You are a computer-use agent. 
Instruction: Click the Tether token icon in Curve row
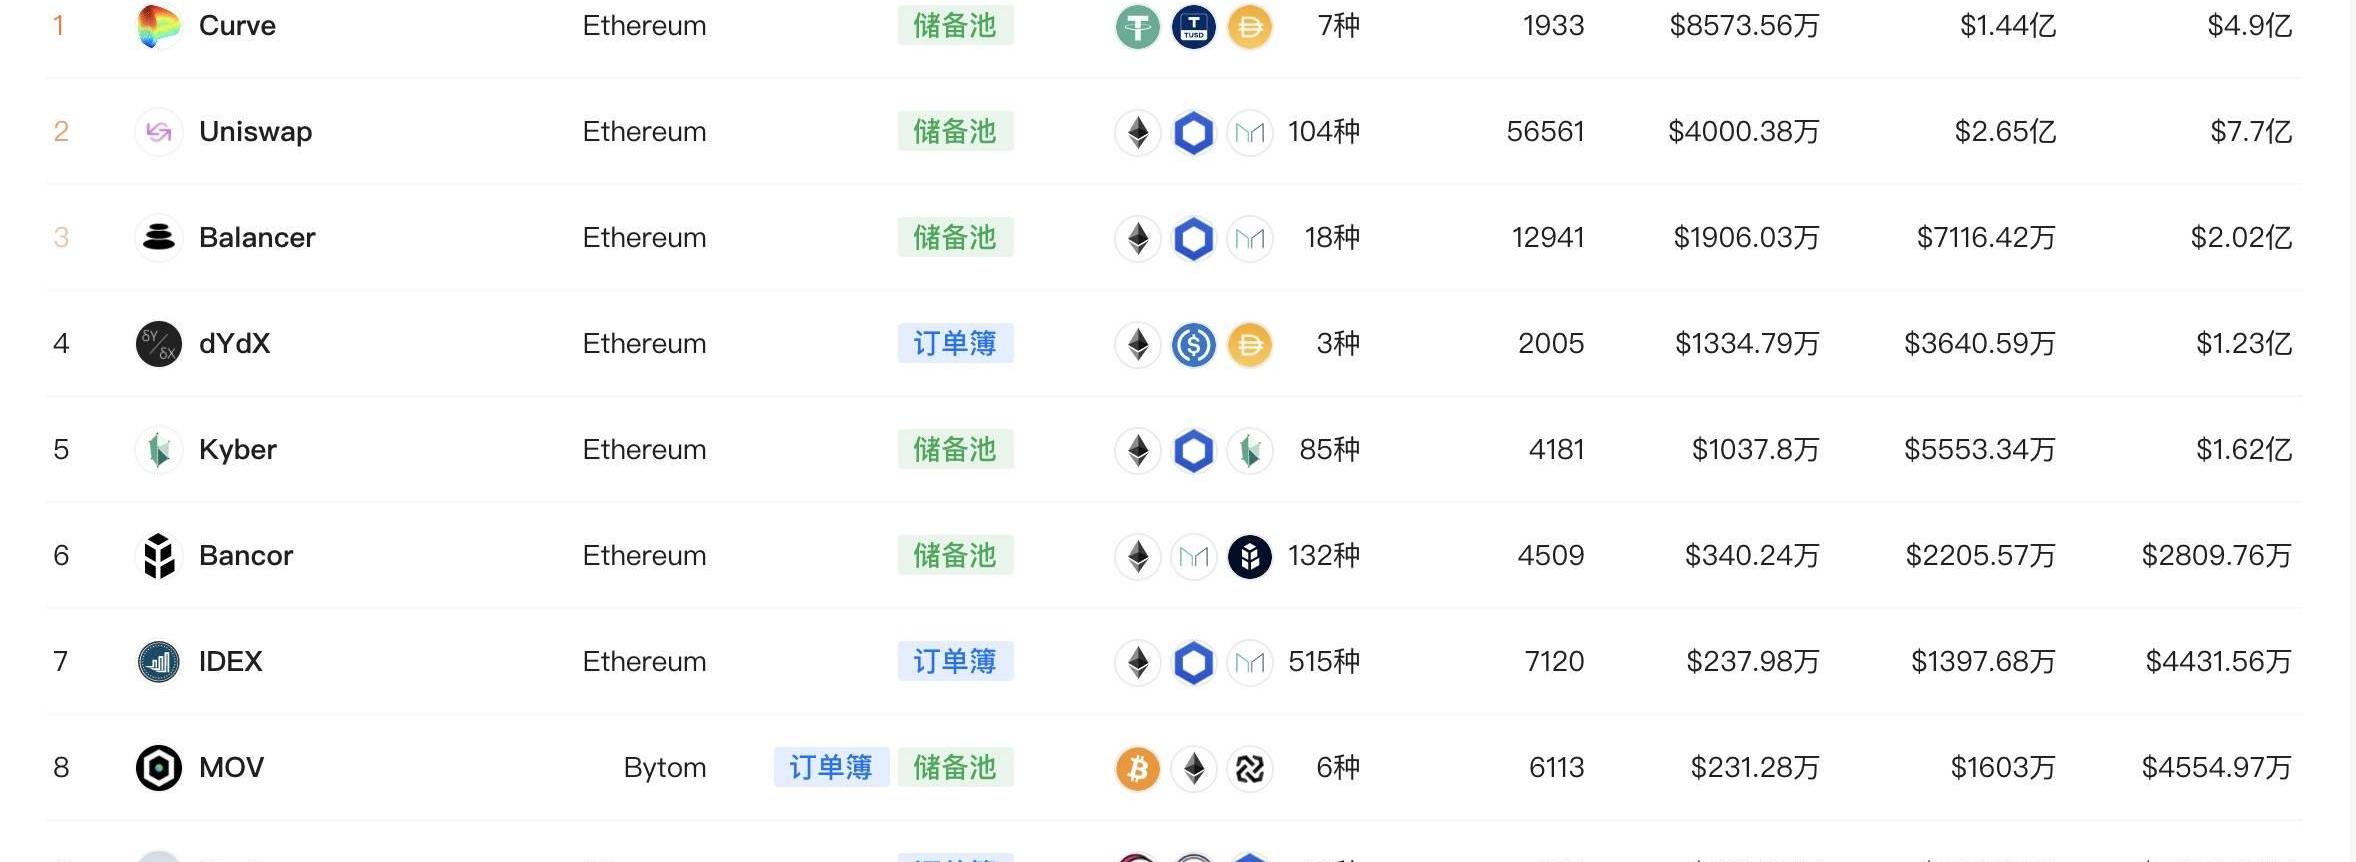point(1137,27)
